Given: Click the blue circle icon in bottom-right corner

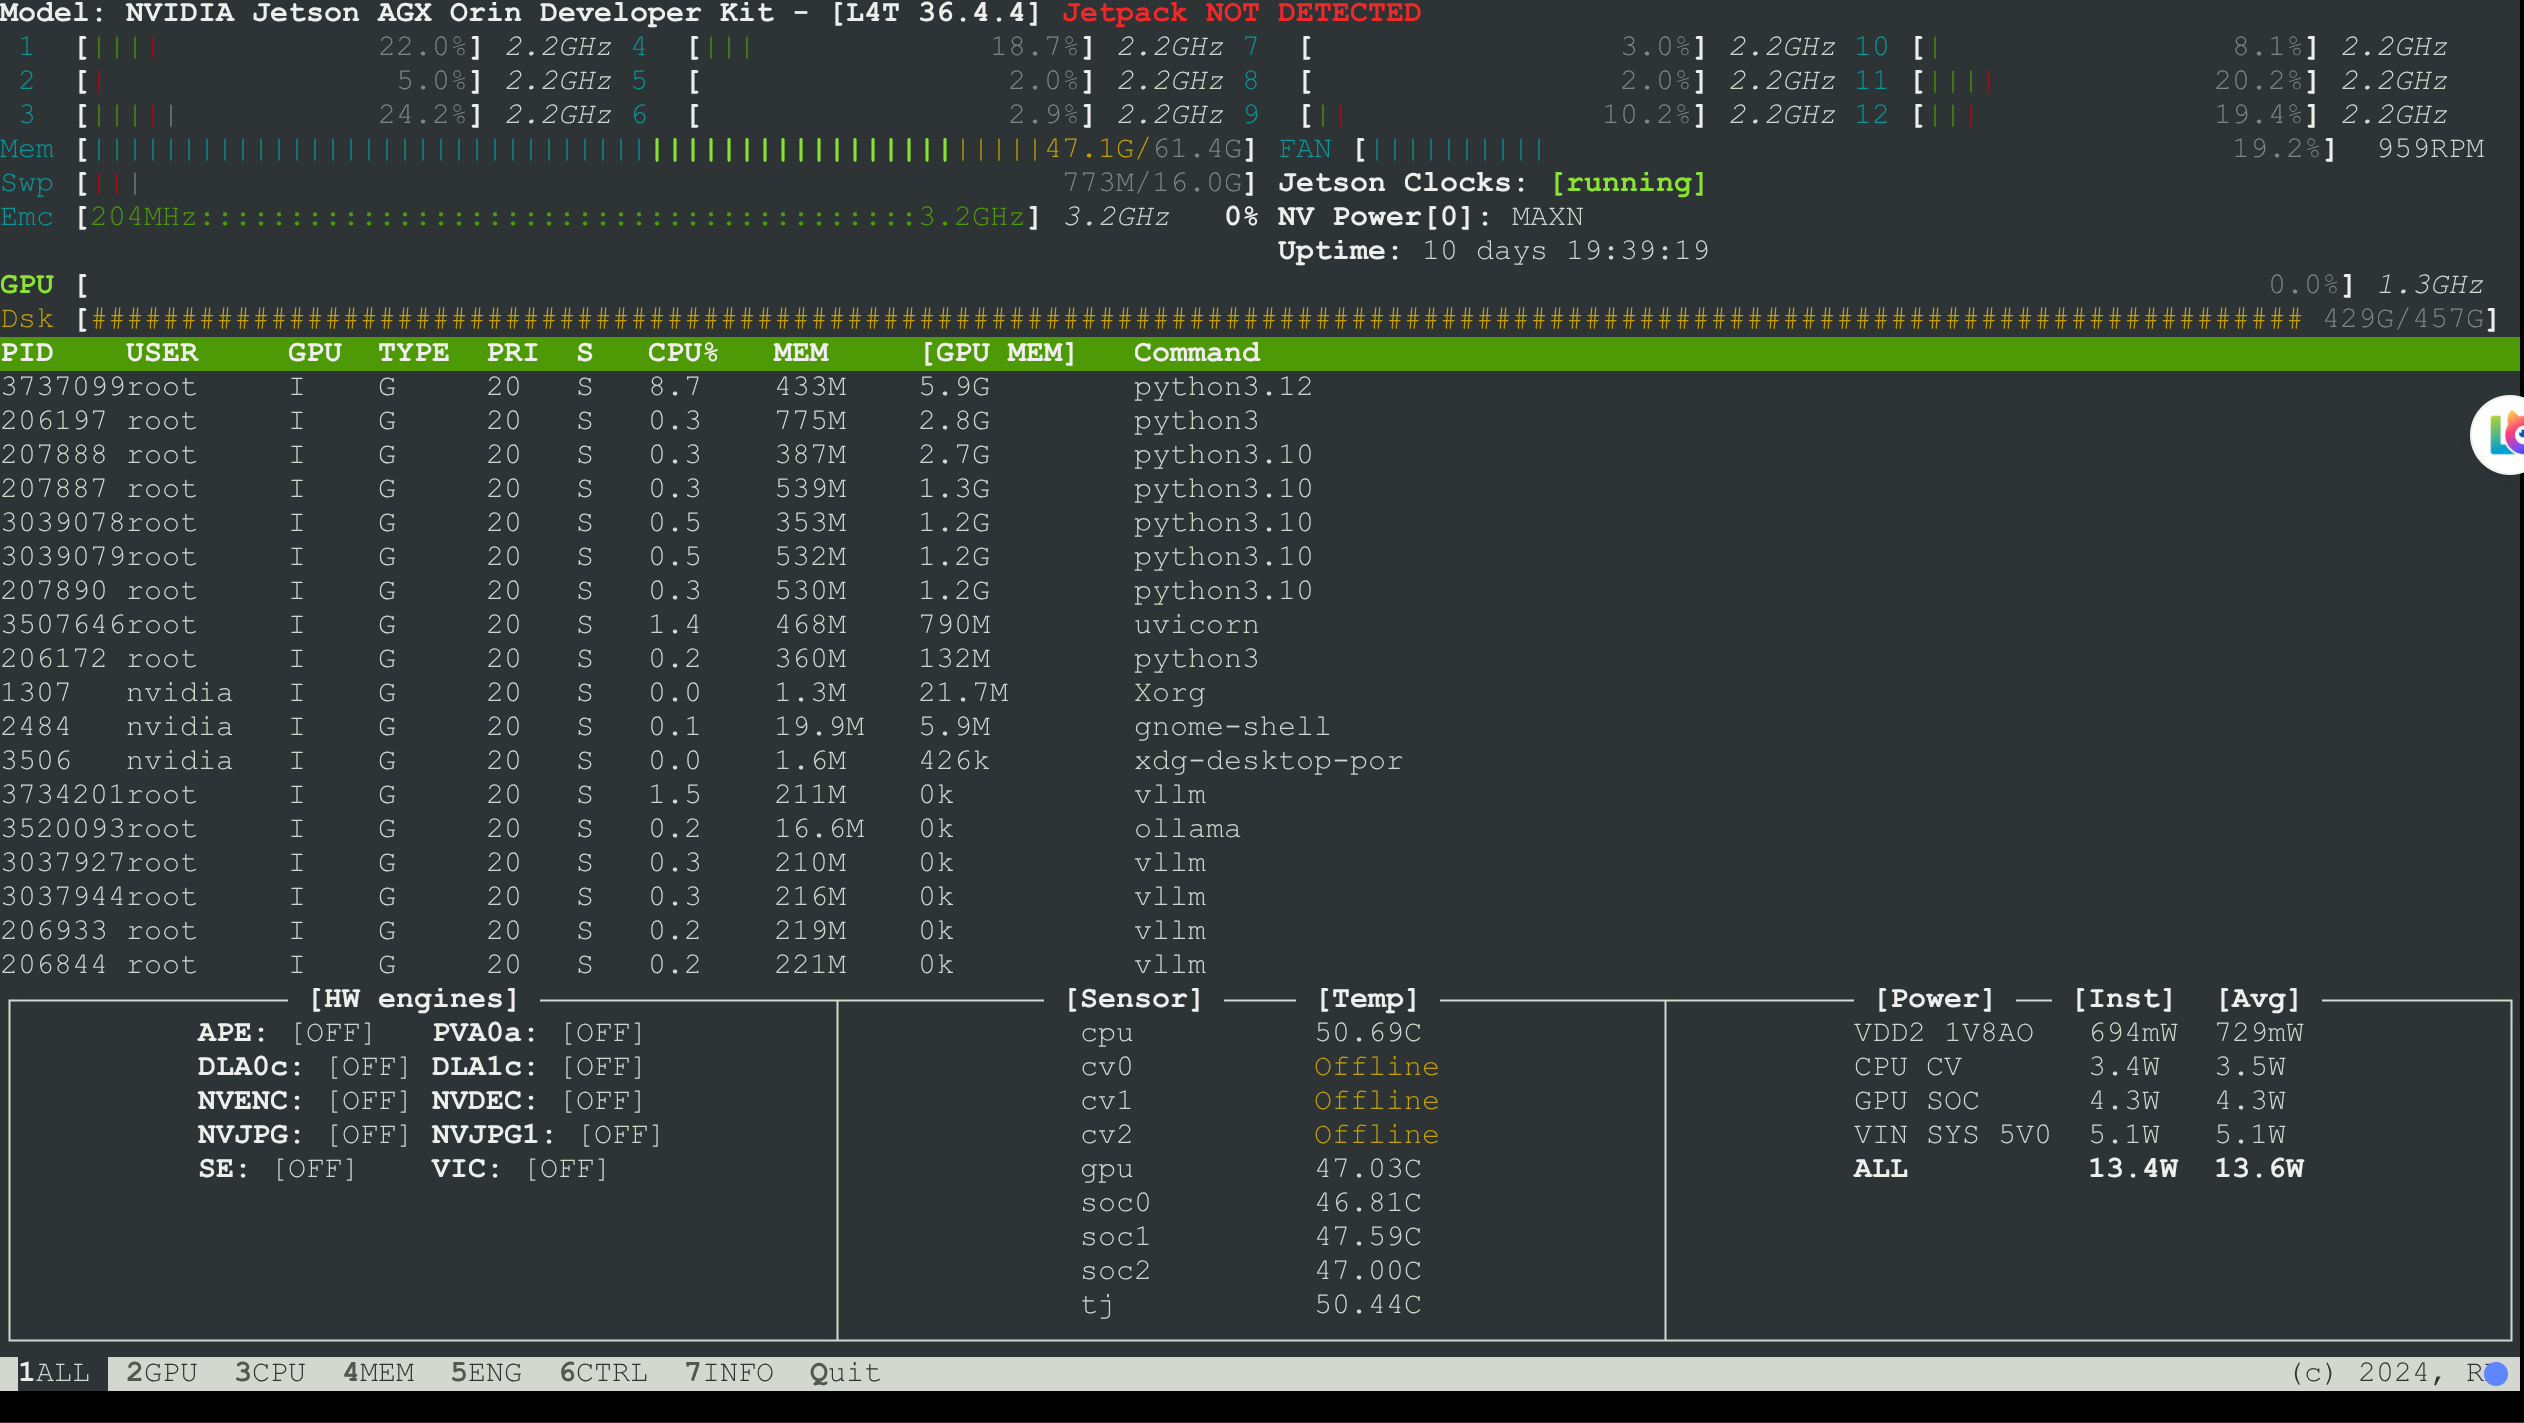Looking at the screenshot, I should (2496, 1373).
